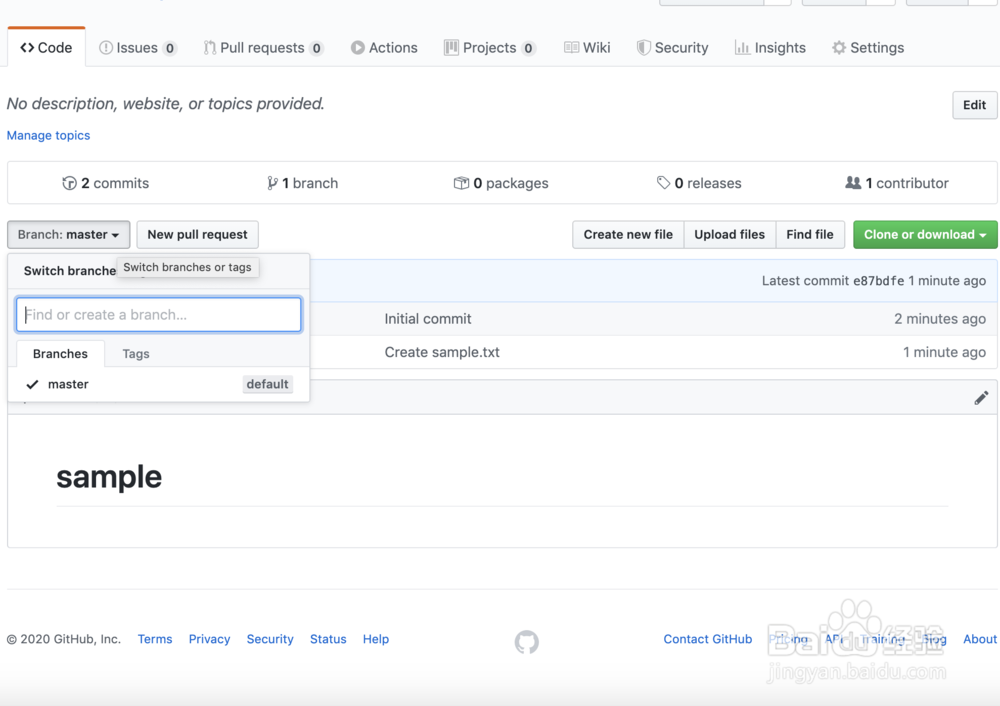The height and width of the screenshot is (706, 1000).
Task: Select the master branch with checkmark
Action: pyautogui.click(x=68, y=384)
